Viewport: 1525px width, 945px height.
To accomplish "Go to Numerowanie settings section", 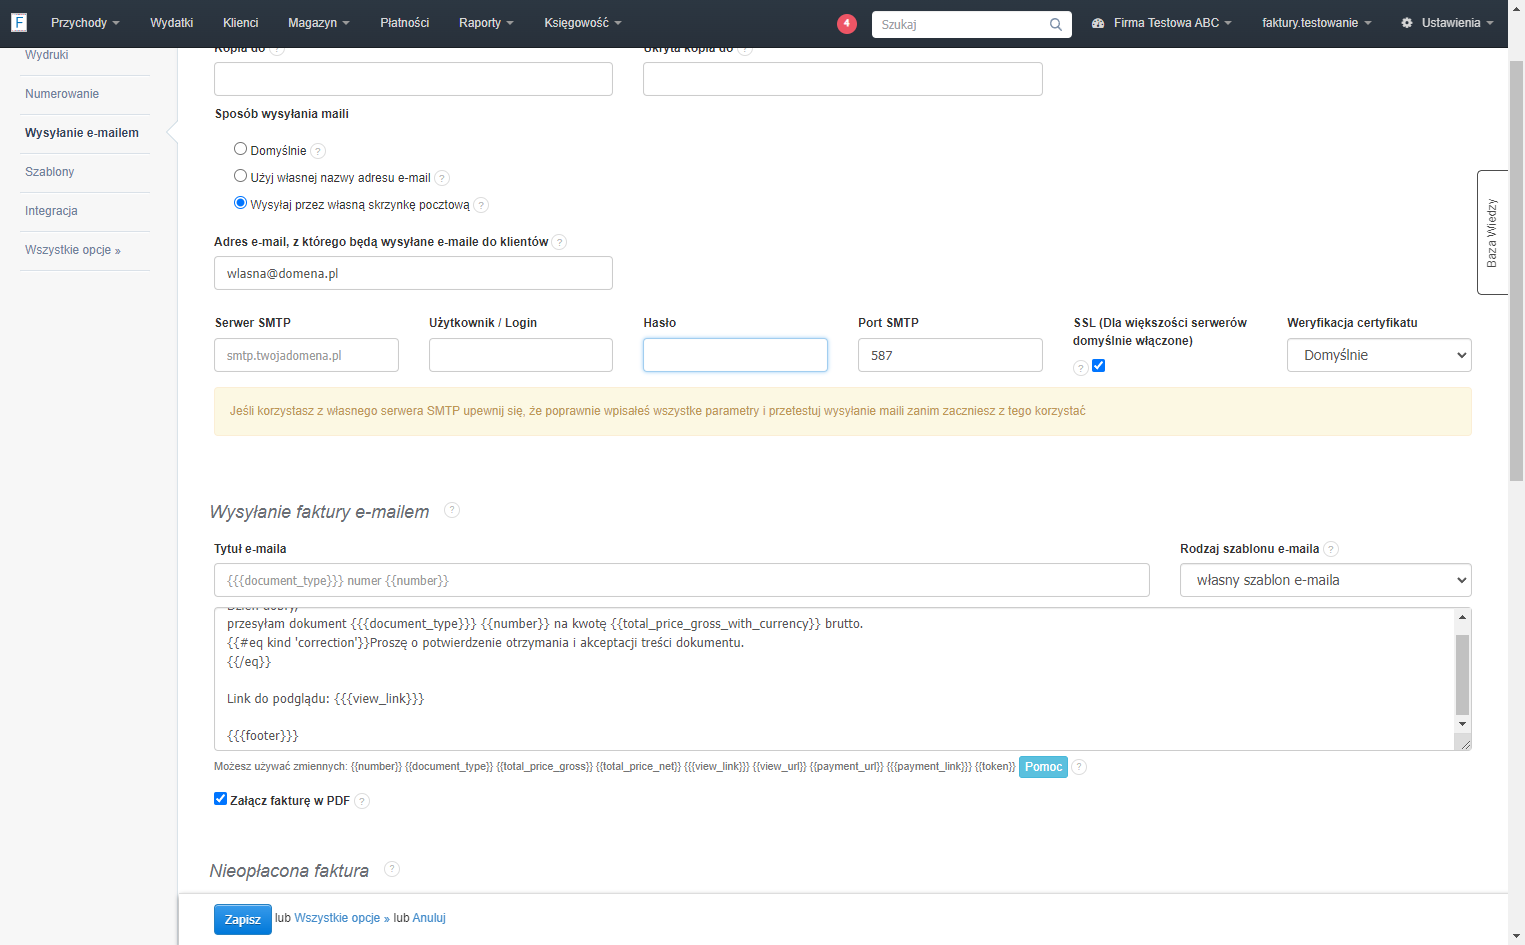I will pos(62,94).
